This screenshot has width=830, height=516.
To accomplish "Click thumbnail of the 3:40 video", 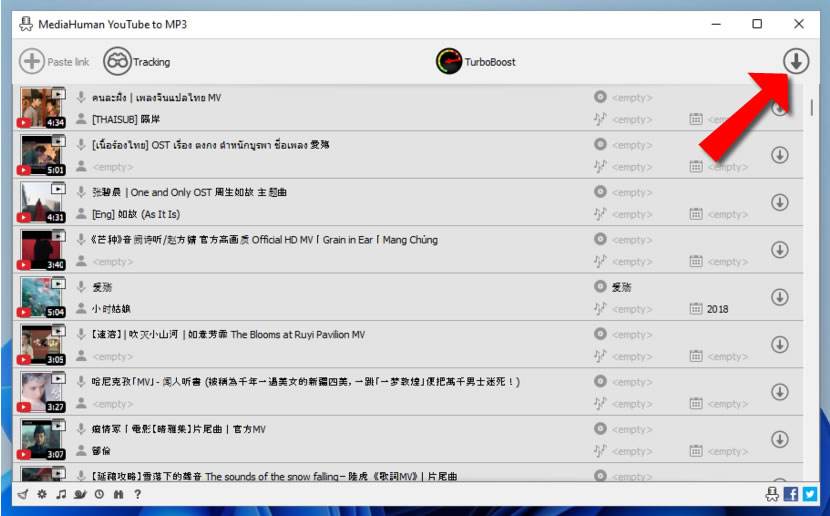I will (42, 250).
